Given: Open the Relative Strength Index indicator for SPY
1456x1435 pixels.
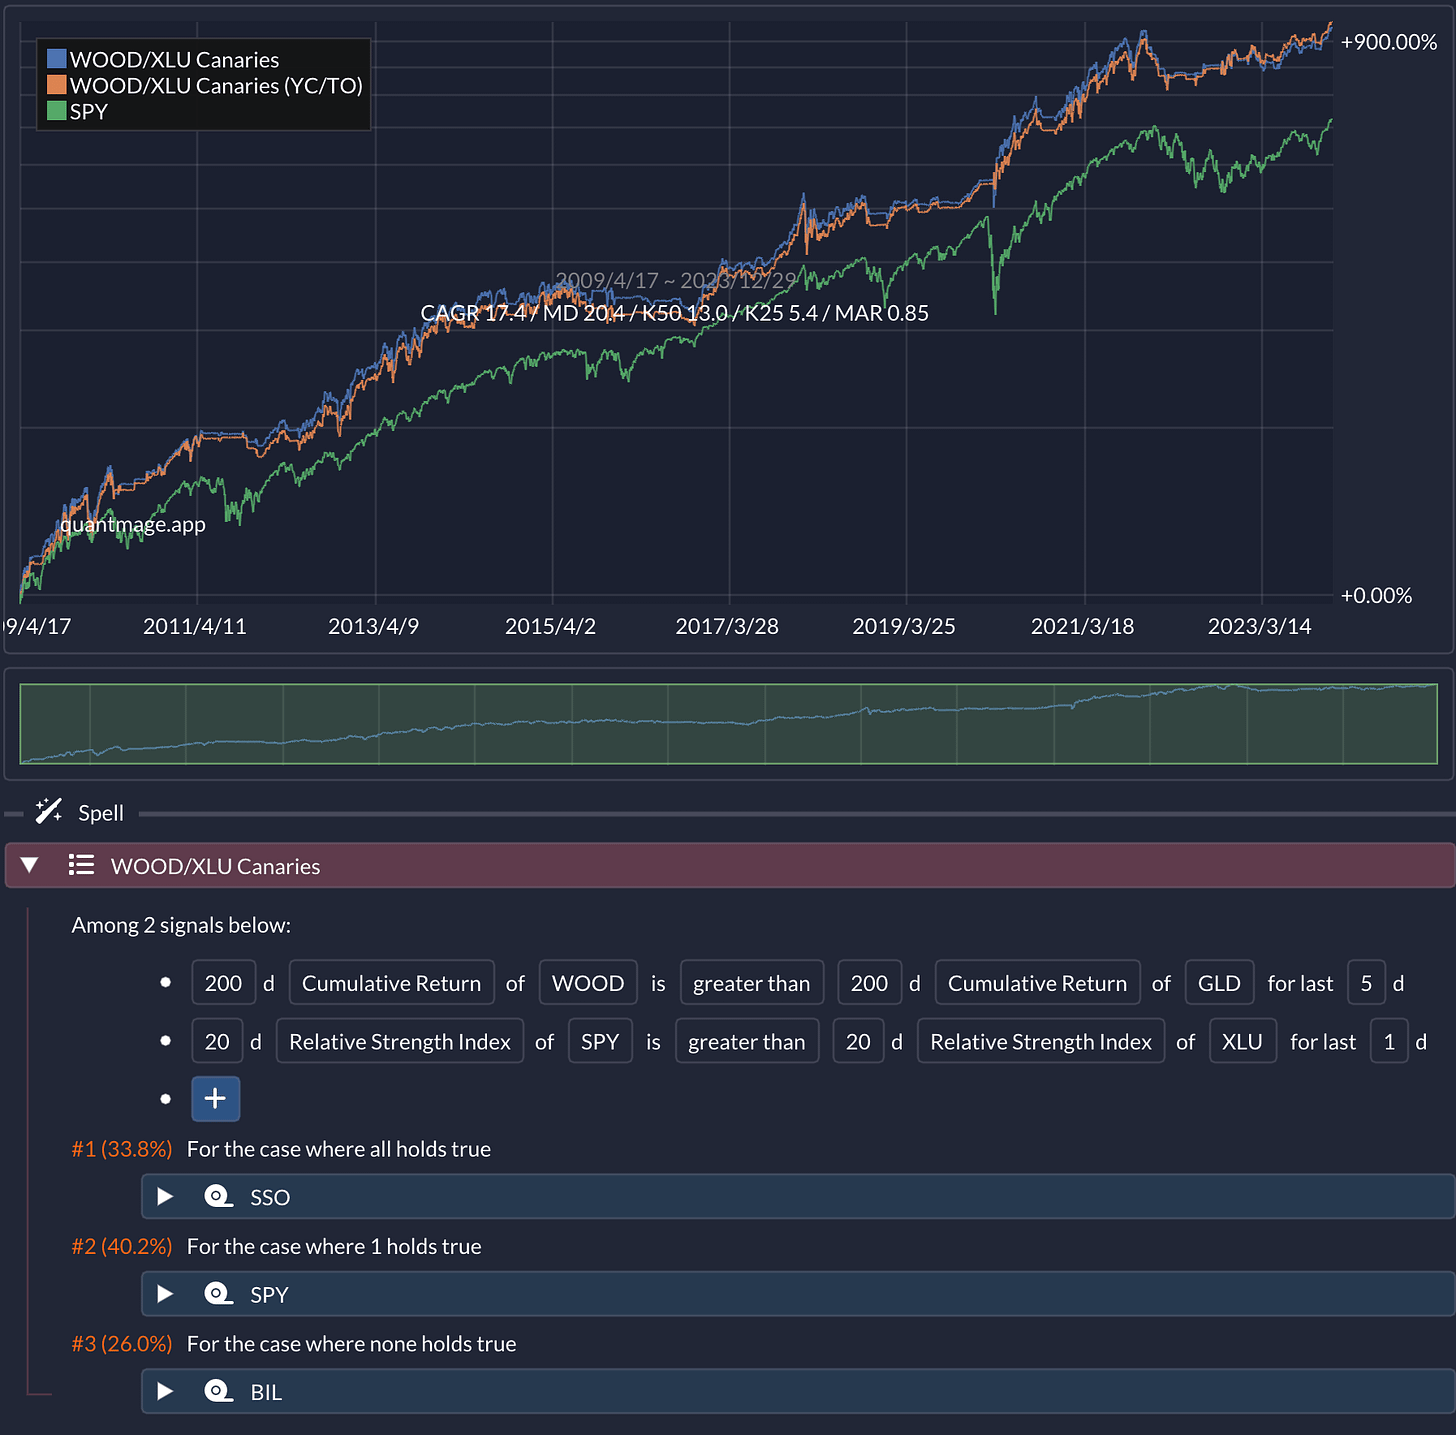Looking at the screenshot, I should pos(400,1041).
